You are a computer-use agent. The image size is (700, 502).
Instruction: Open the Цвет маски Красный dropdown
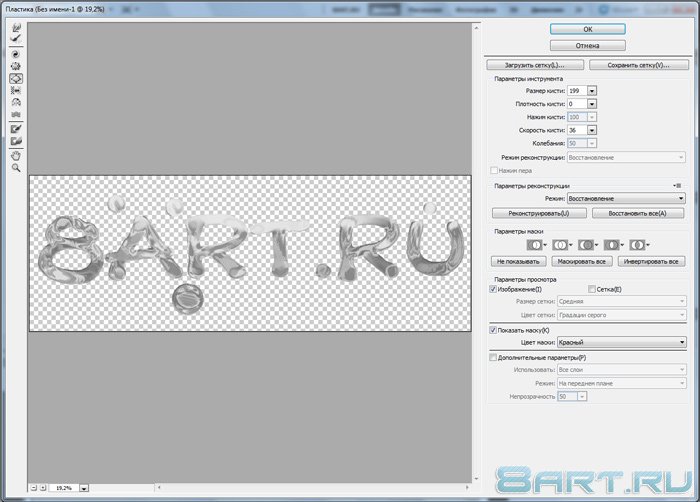point(622,342)
